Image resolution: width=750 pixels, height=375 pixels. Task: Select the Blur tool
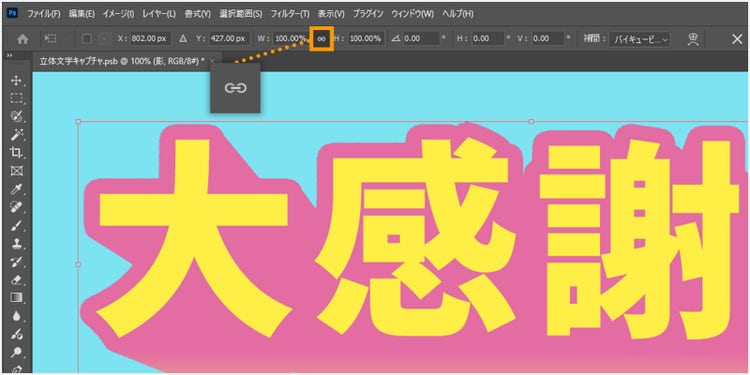(16, 316)
